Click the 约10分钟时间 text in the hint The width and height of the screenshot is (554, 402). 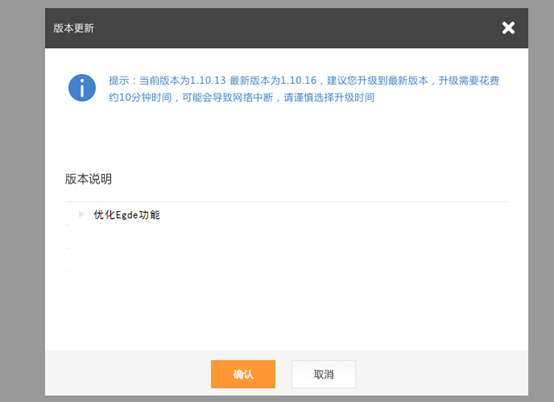tap(140, 97)
